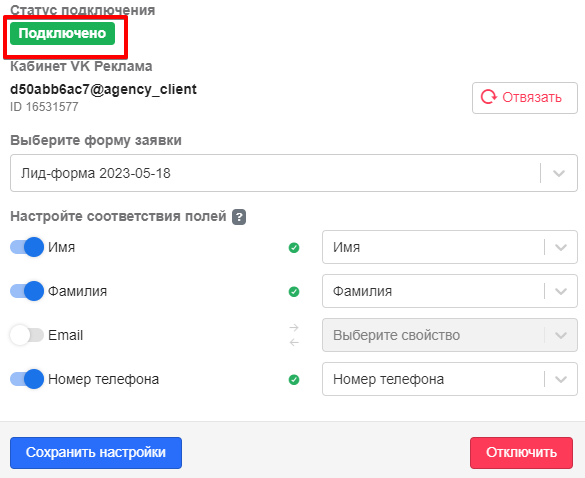This screenshot has width=585, height=478.
Task: Disable the Имя field toggle
Action: [27, 247]
